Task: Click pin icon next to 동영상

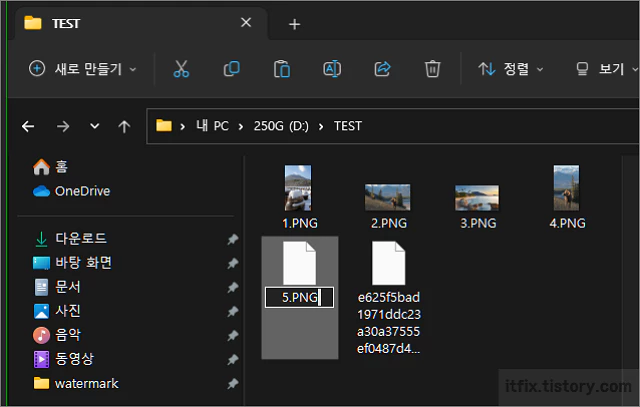Action: pos(233,360)
